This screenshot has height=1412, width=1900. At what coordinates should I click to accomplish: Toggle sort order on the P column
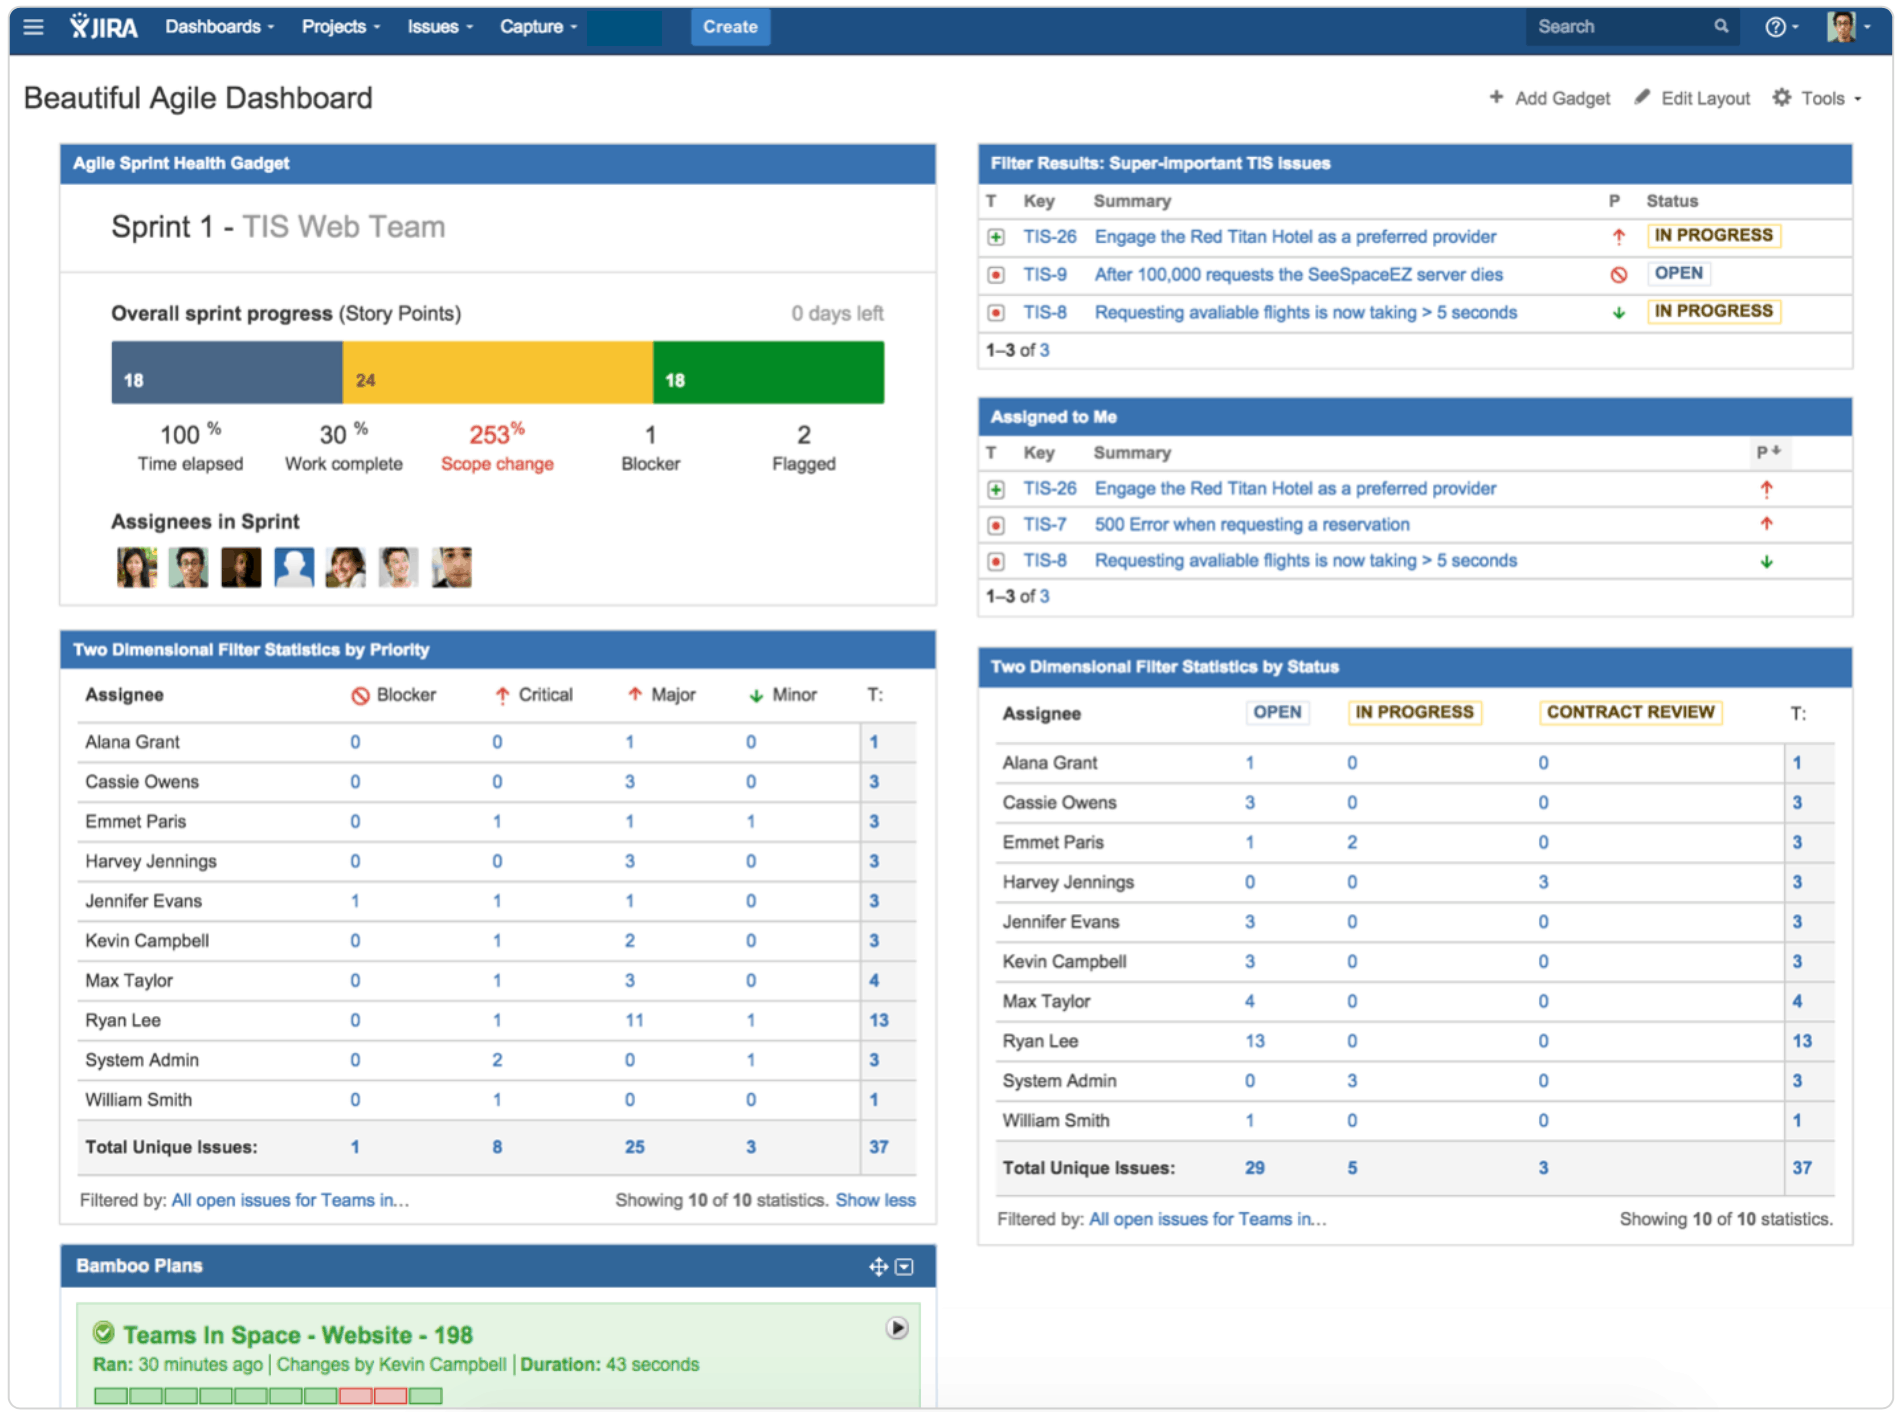point(1770,452)
